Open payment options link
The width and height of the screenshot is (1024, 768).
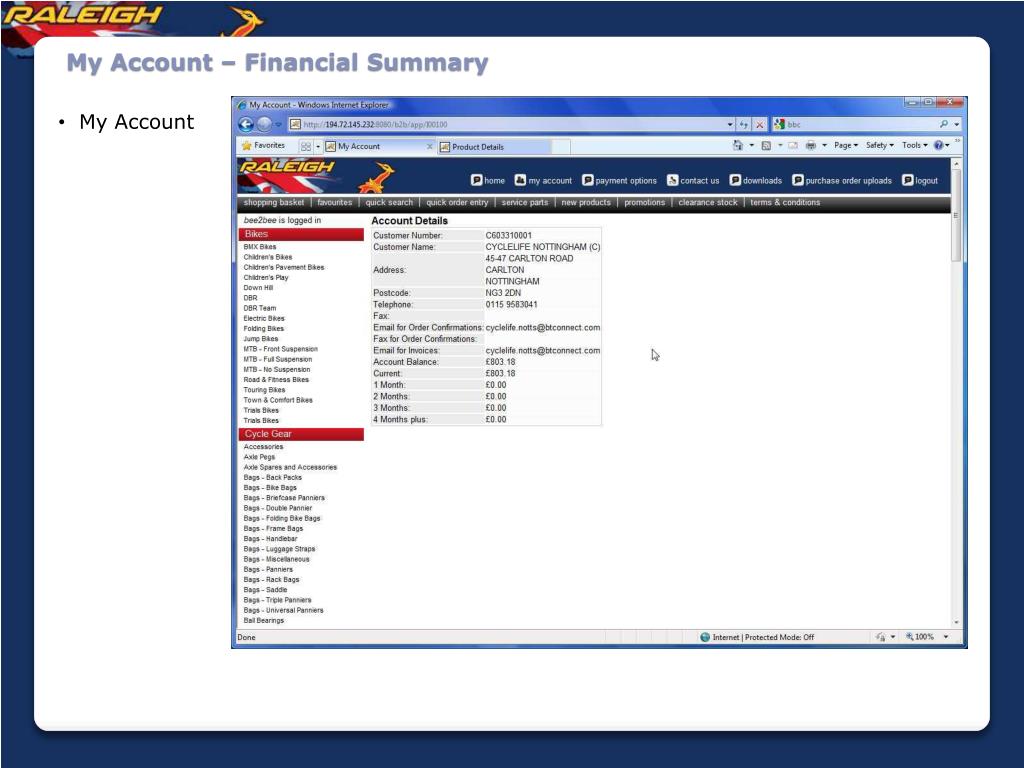[x=620, y=180]
